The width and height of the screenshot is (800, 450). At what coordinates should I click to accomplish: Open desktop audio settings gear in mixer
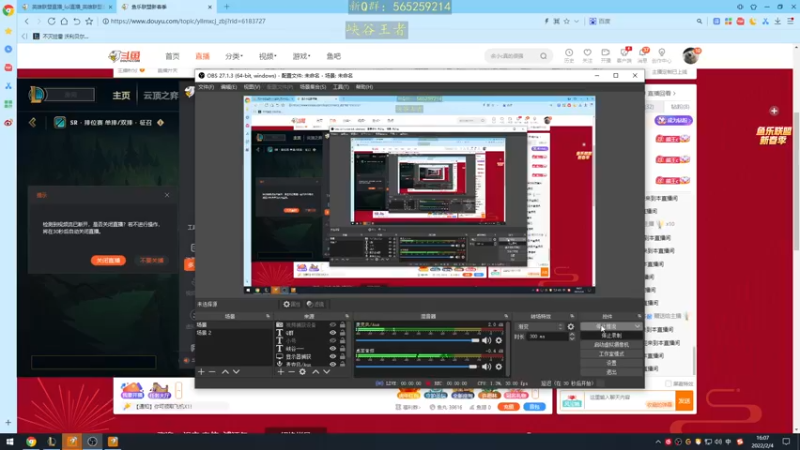click(x=498, y=366)
